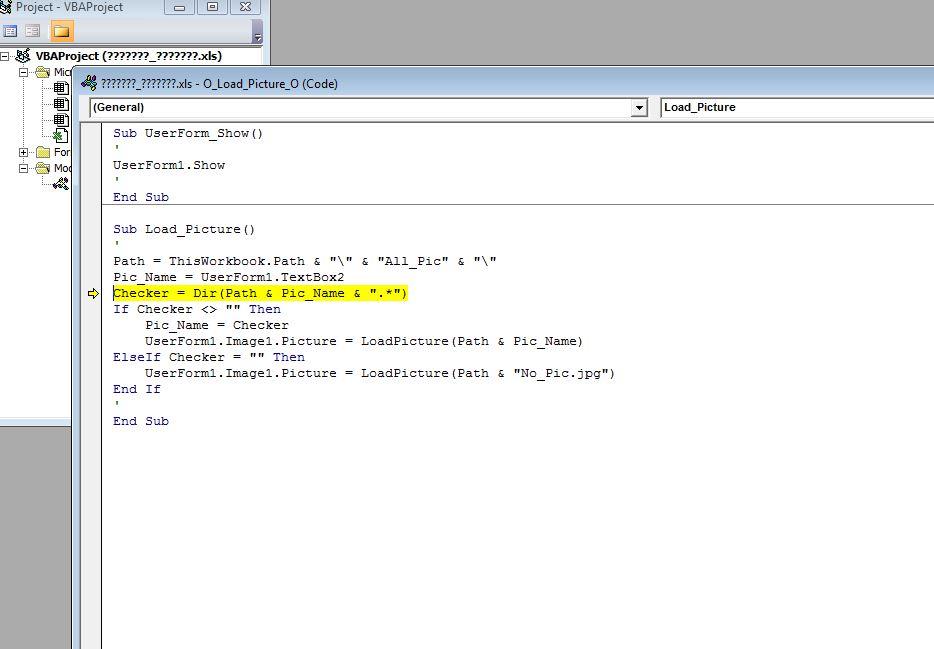
Task: Select the VBAProject (???????_???????.xls) tree label
Action: (x=129, y=56)
